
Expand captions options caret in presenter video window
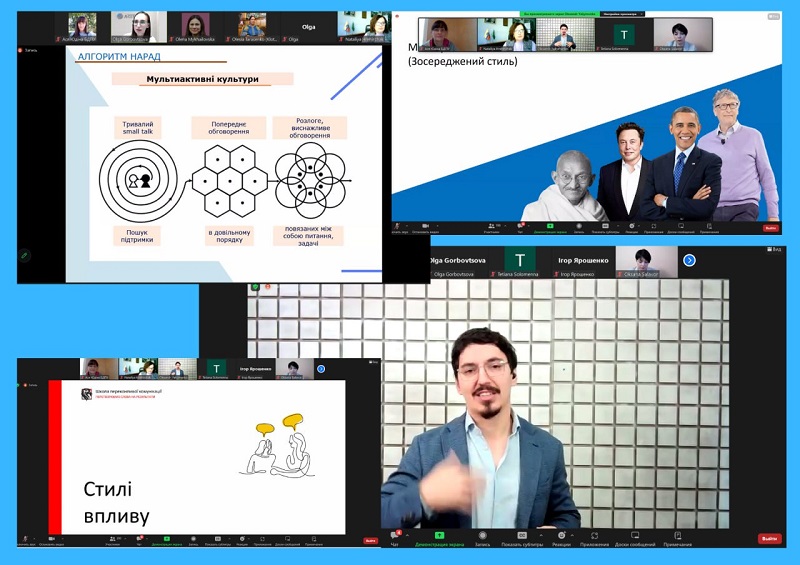coord(540,535)
